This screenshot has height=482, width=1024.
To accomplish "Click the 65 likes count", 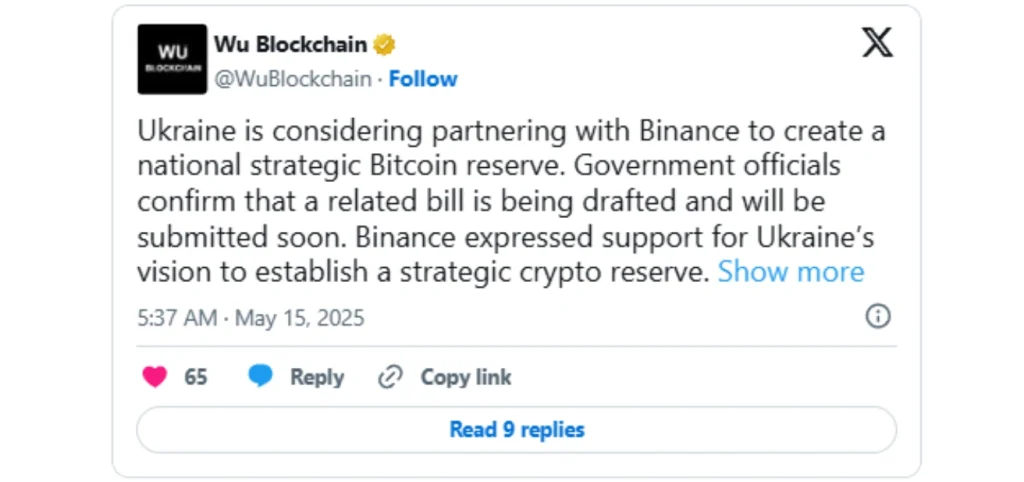I will pyautogui.click(x=196, y=377).
